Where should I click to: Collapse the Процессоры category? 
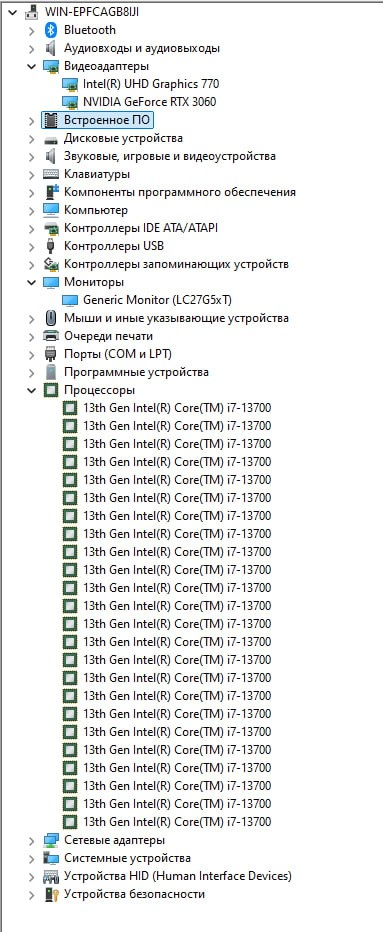tap(32, 391)
